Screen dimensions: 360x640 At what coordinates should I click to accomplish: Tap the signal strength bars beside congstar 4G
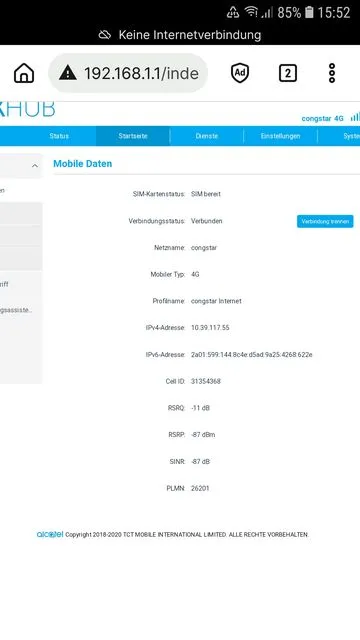click(355, 117)
